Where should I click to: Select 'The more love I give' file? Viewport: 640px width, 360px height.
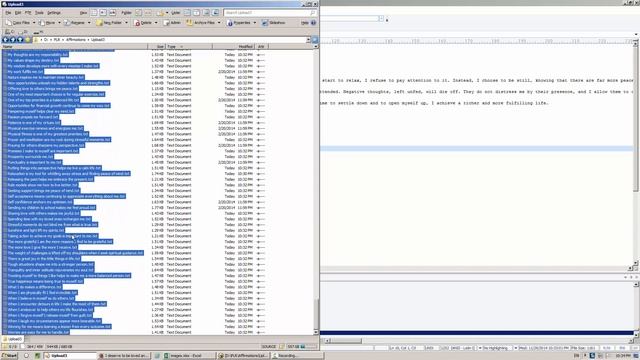coord(42,247)
